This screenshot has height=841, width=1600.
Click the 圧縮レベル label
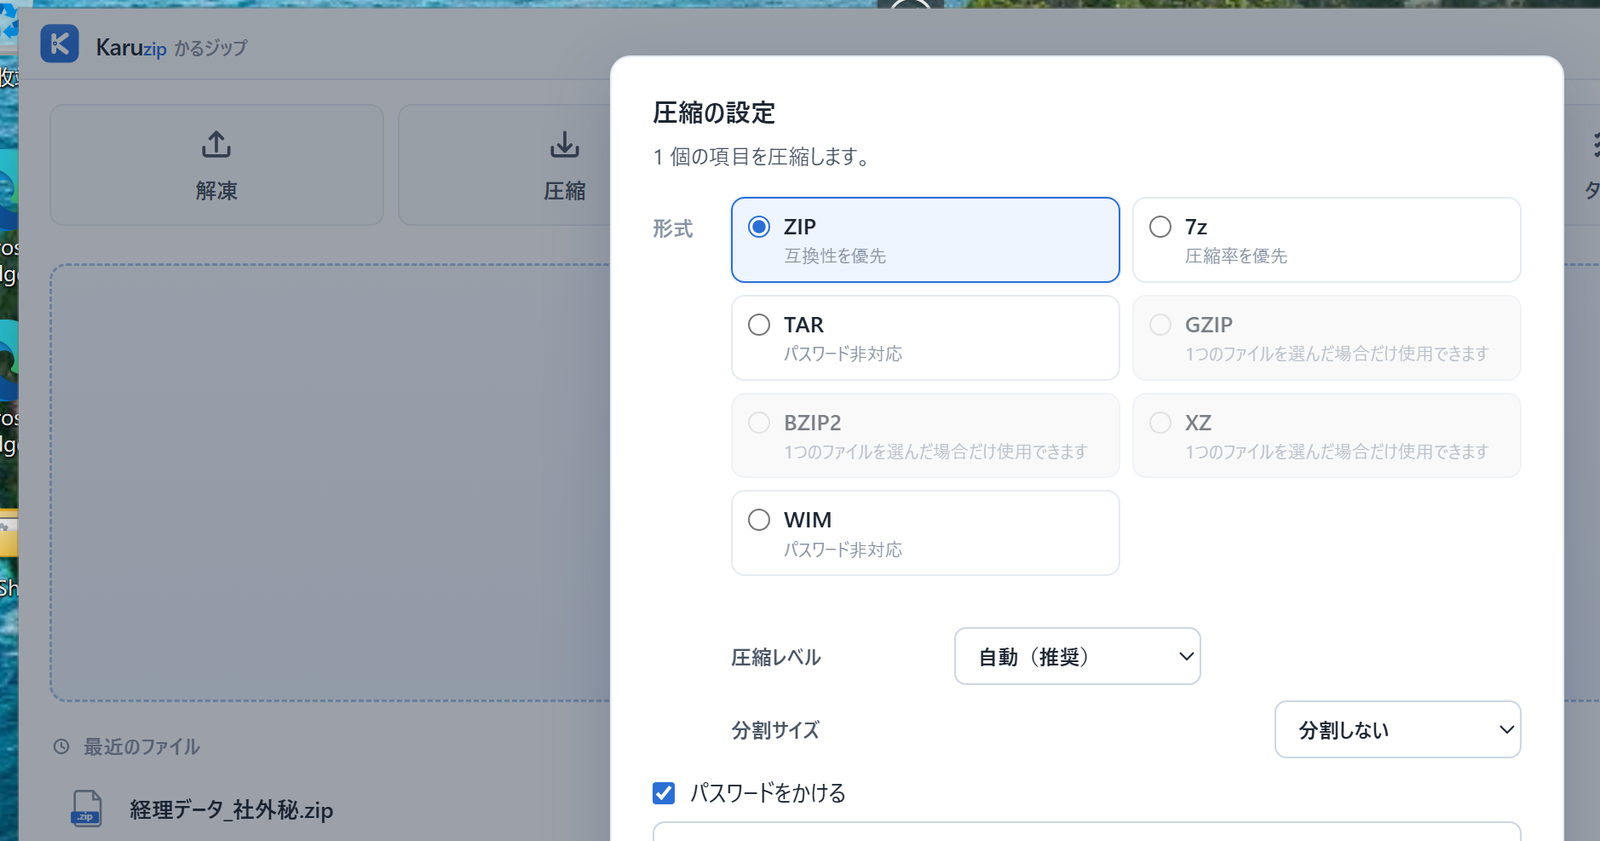click(x=776, y=657)
